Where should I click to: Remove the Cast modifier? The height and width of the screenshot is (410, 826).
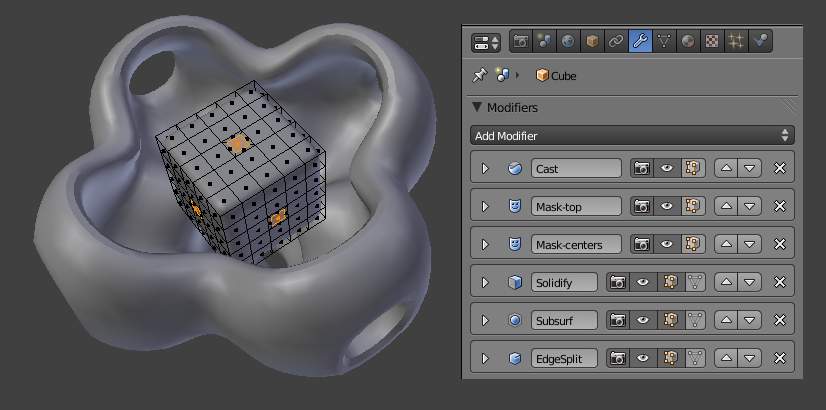point(780,169)
